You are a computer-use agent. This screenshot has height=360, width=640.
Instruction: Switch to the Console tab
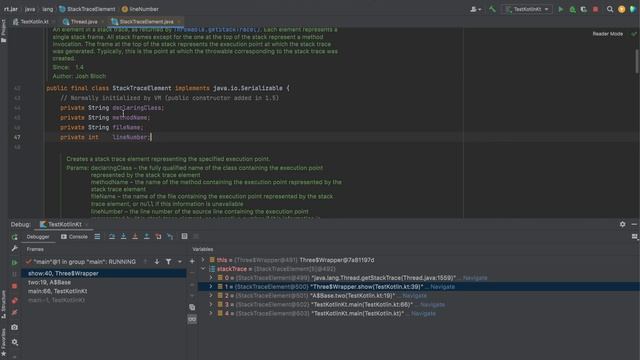tap(74, 237)
